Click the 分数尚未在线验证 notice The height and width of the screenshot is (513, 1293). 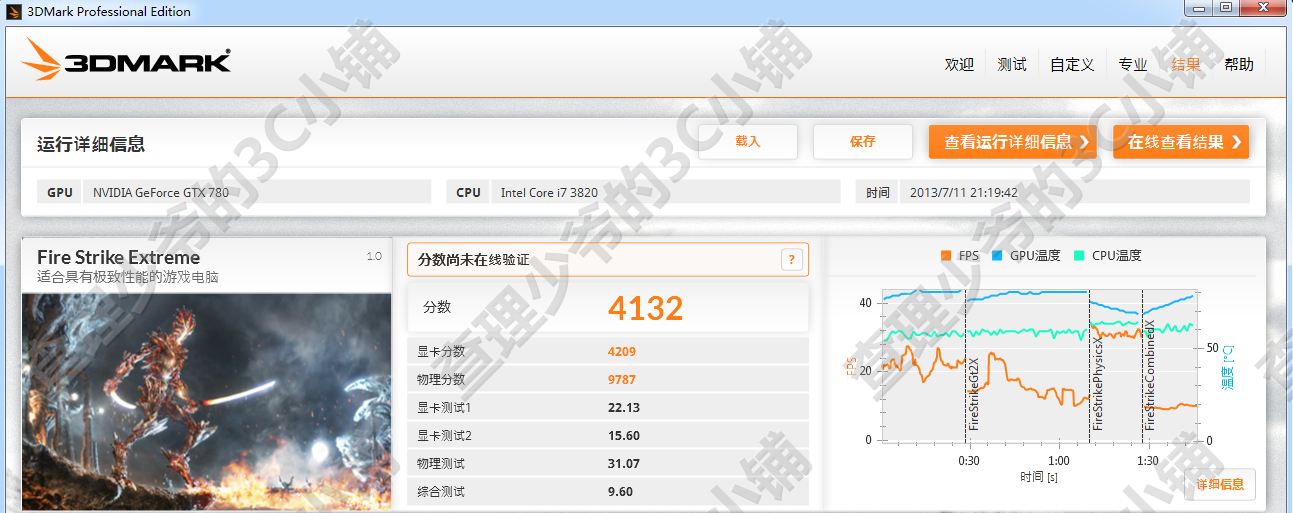pos(608,260)
